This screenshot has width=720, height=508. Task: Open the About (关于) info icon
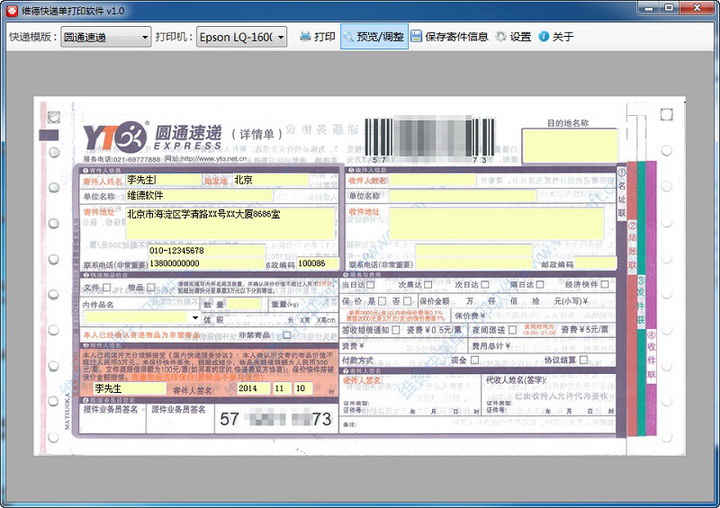(543, 36)
